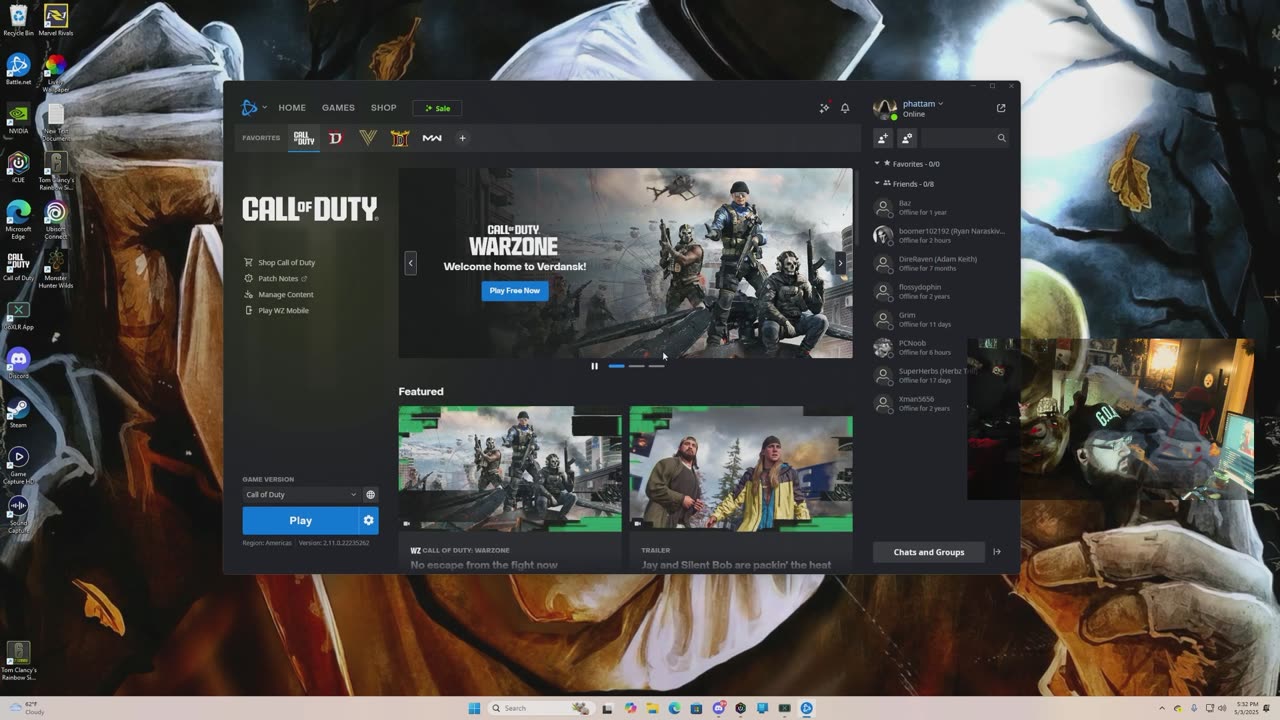Open NVIDIA desktop shortcut
The image size is (1280, 720).
18,117
